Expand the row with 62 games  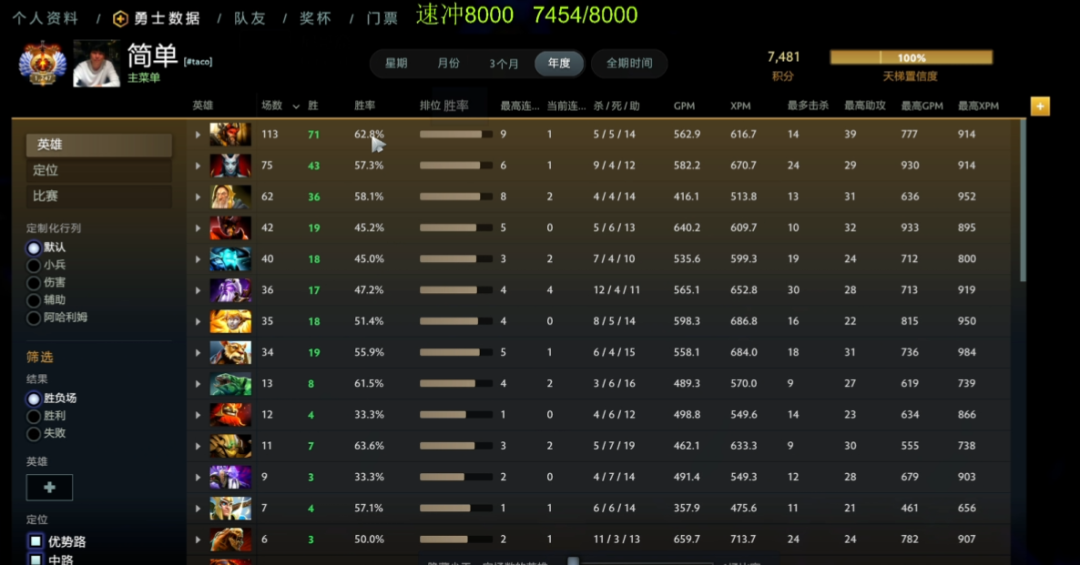click(x=198, y=196)
